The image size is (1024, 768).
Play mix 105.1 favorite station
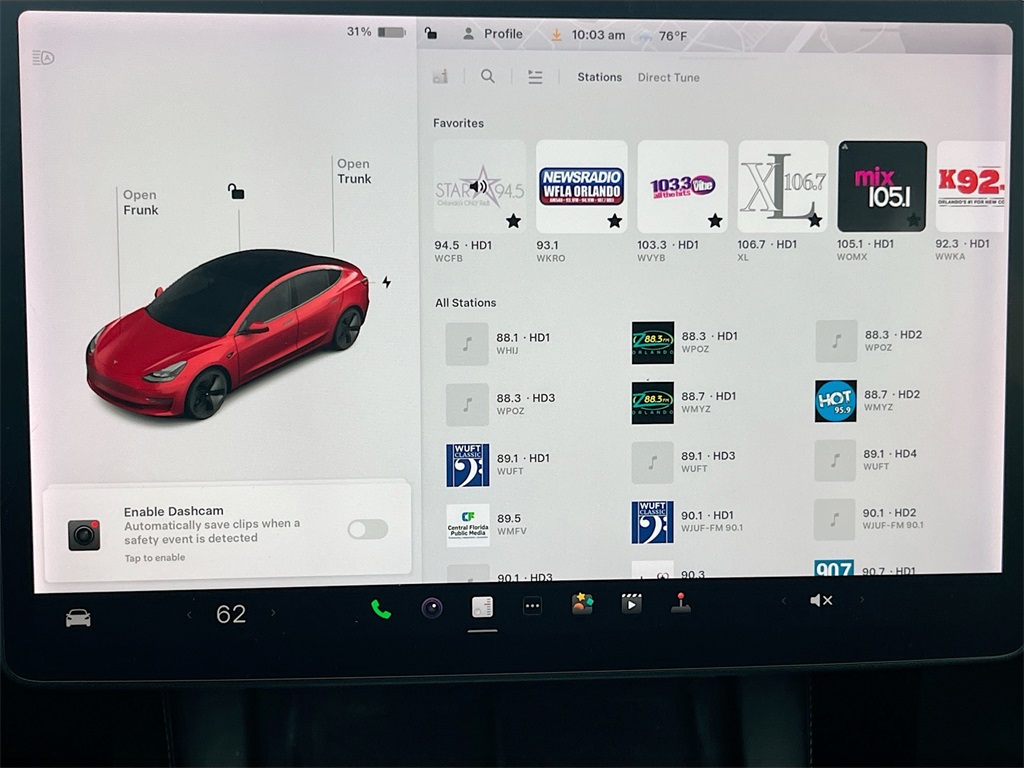881,186
